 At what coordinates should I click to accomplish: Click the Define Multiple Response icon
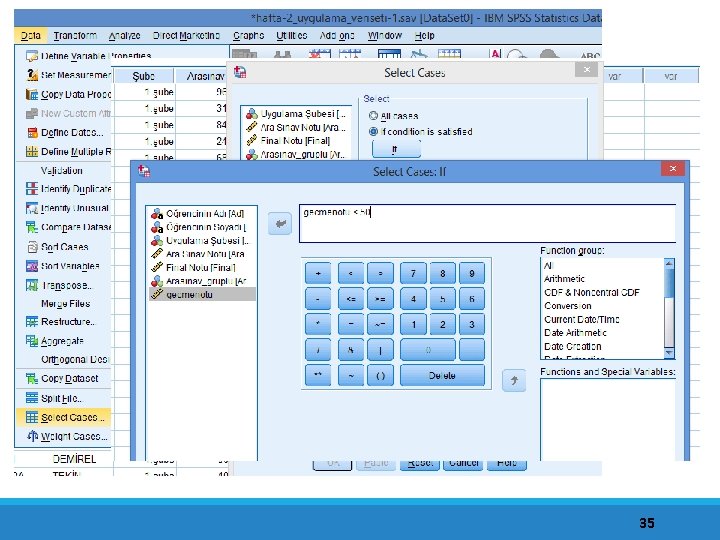coord(32,152)
